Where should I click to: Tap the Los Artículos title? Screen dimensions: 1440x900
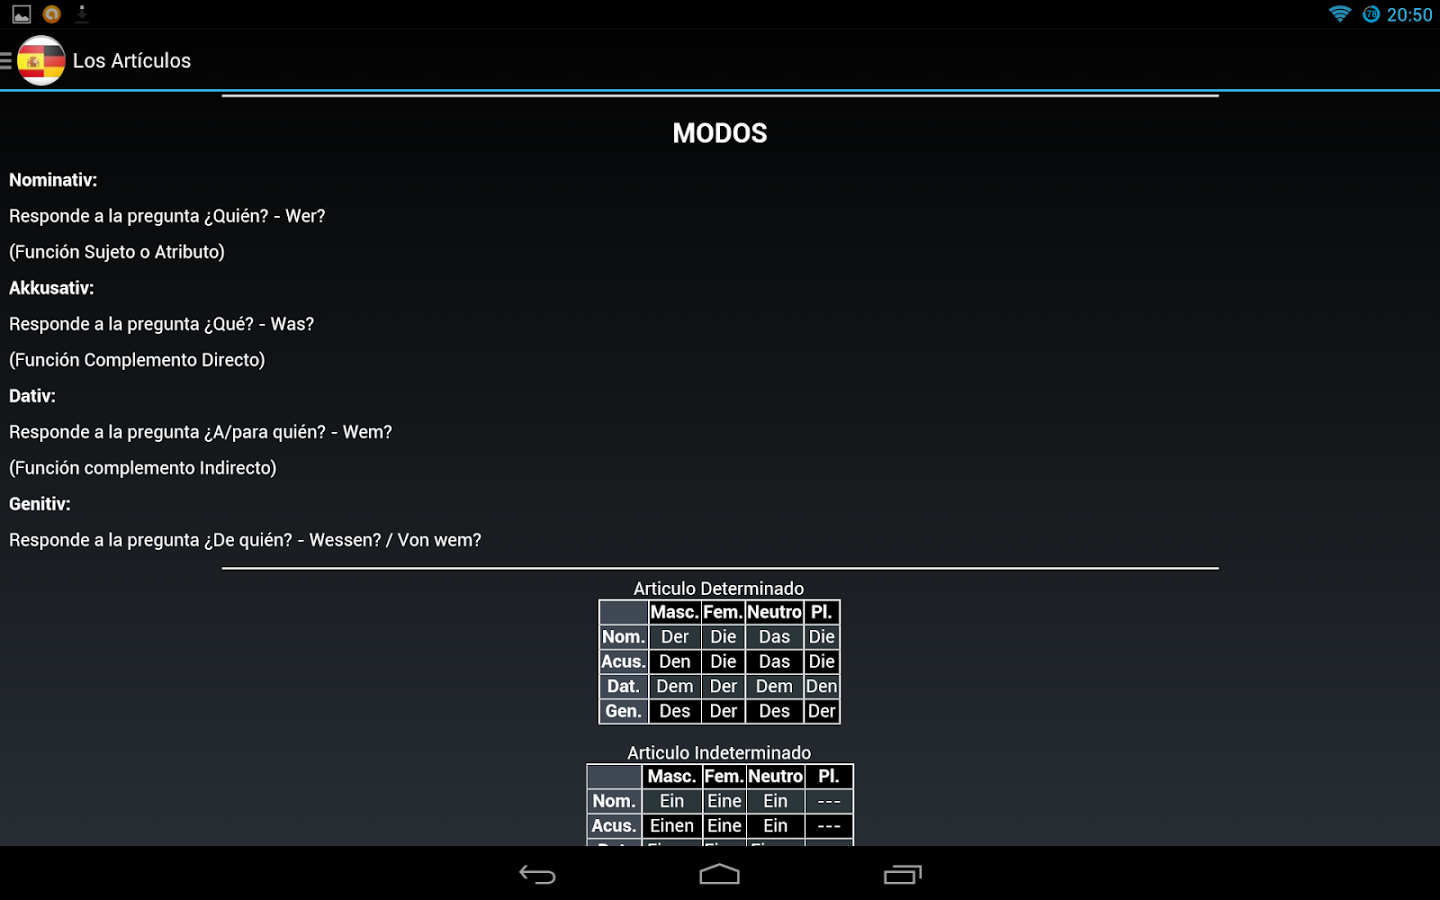point(132,61)
